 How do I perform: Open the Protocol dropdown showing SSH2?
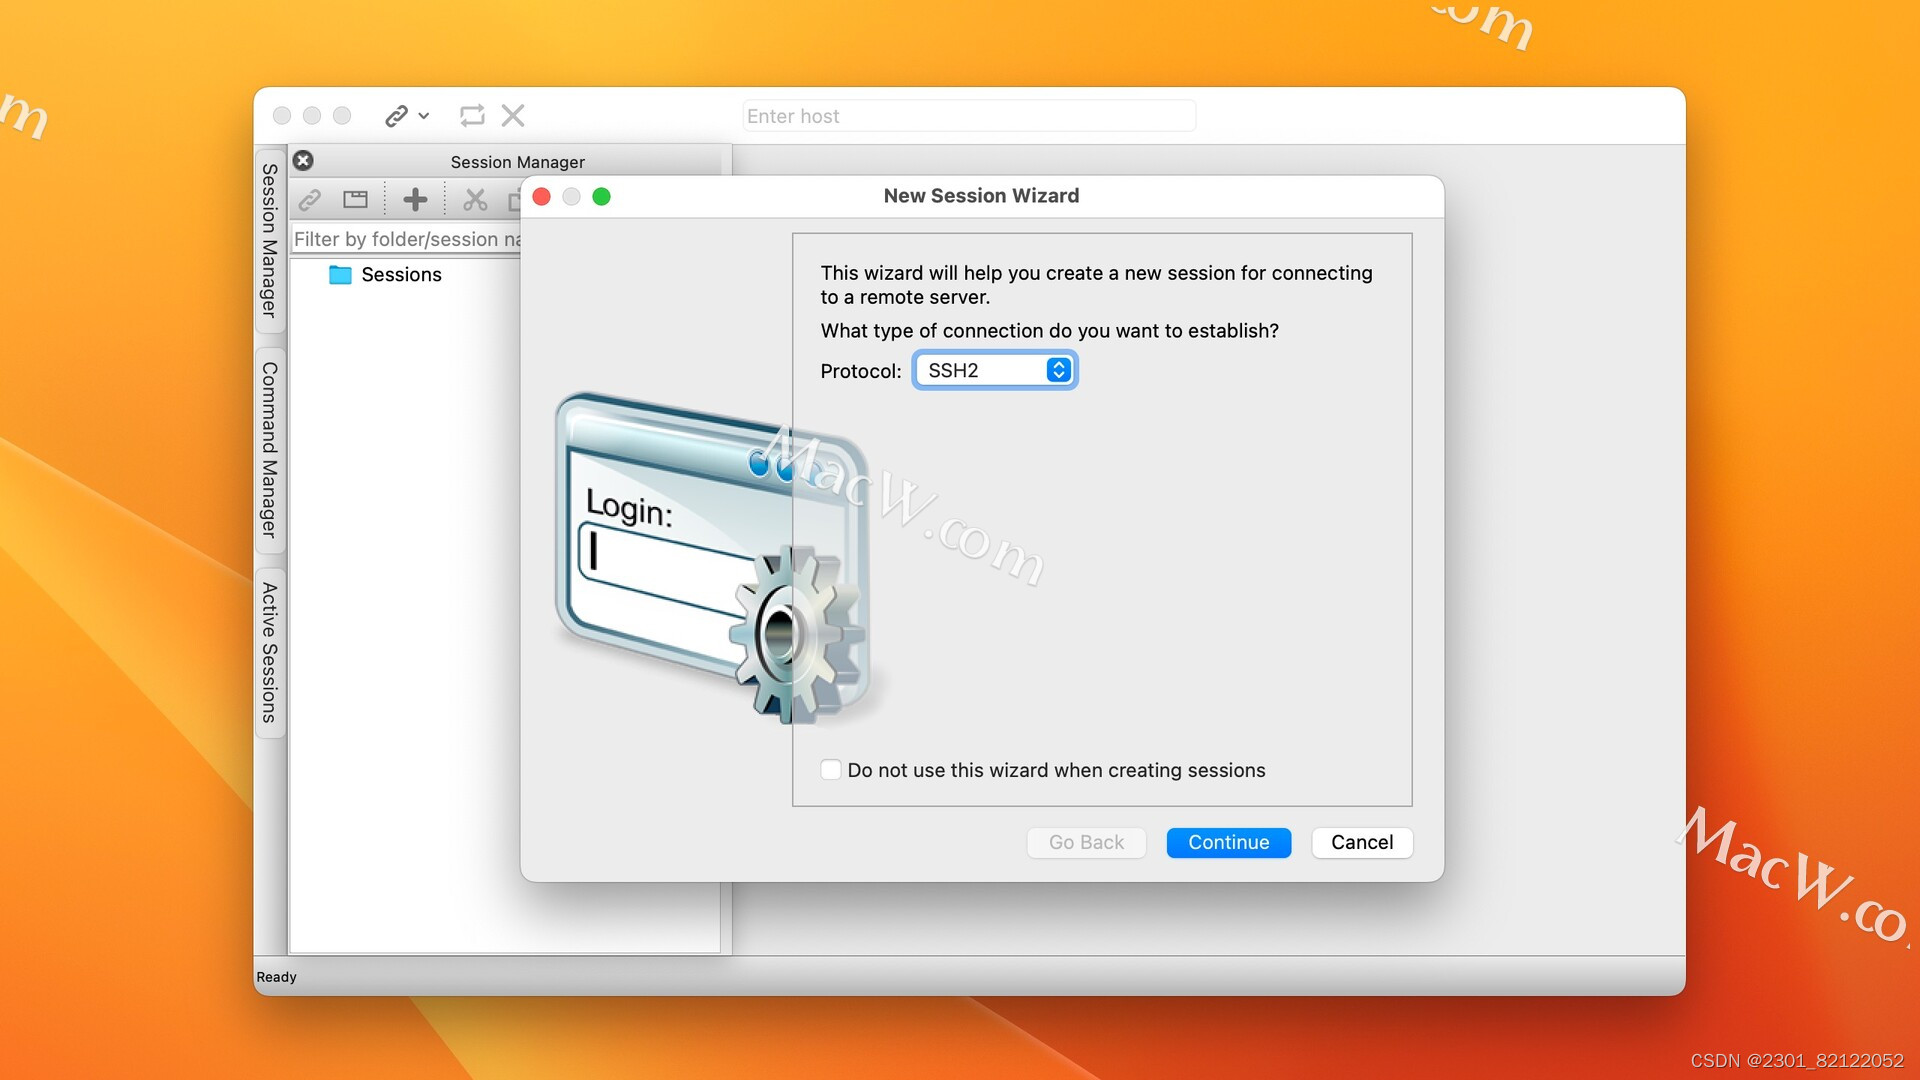(994, 370)
